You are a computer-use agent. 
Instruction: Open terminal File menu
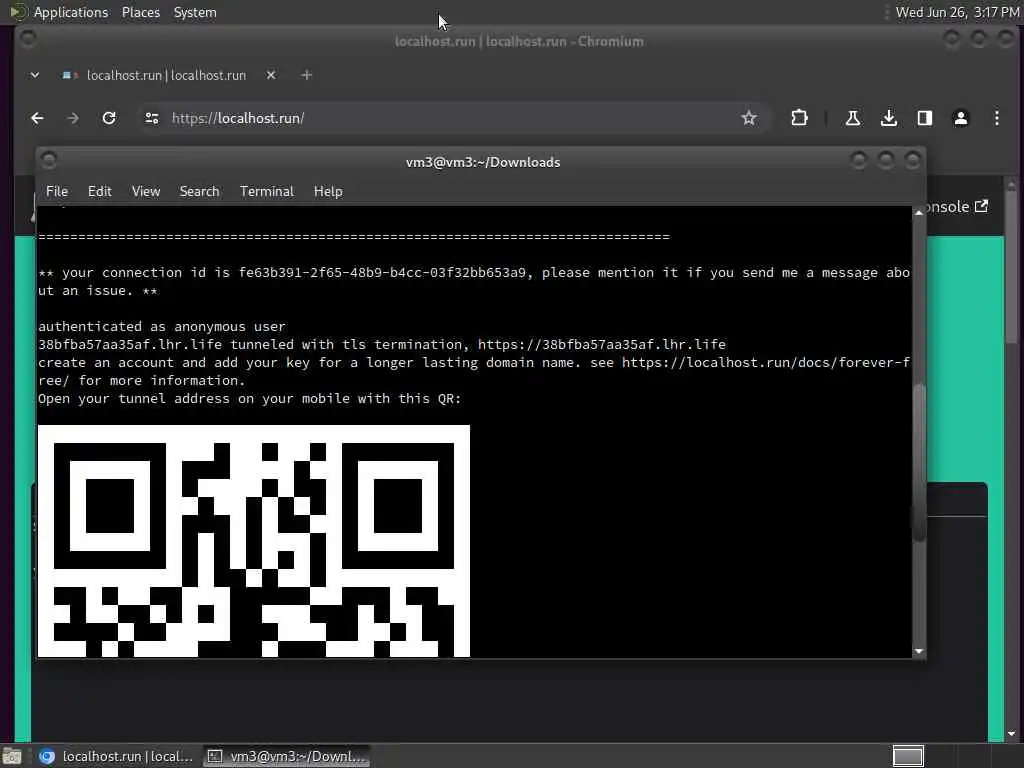point(57,191)
